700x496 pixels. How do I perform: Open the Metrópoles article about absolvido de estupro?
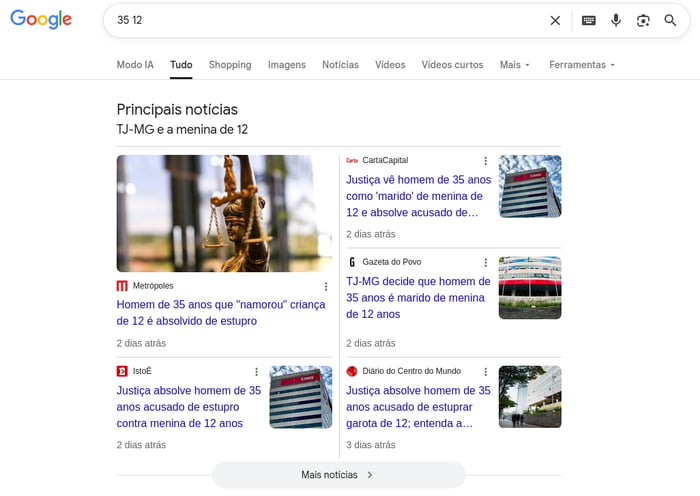pyautogui.click(x=221, y=313)
